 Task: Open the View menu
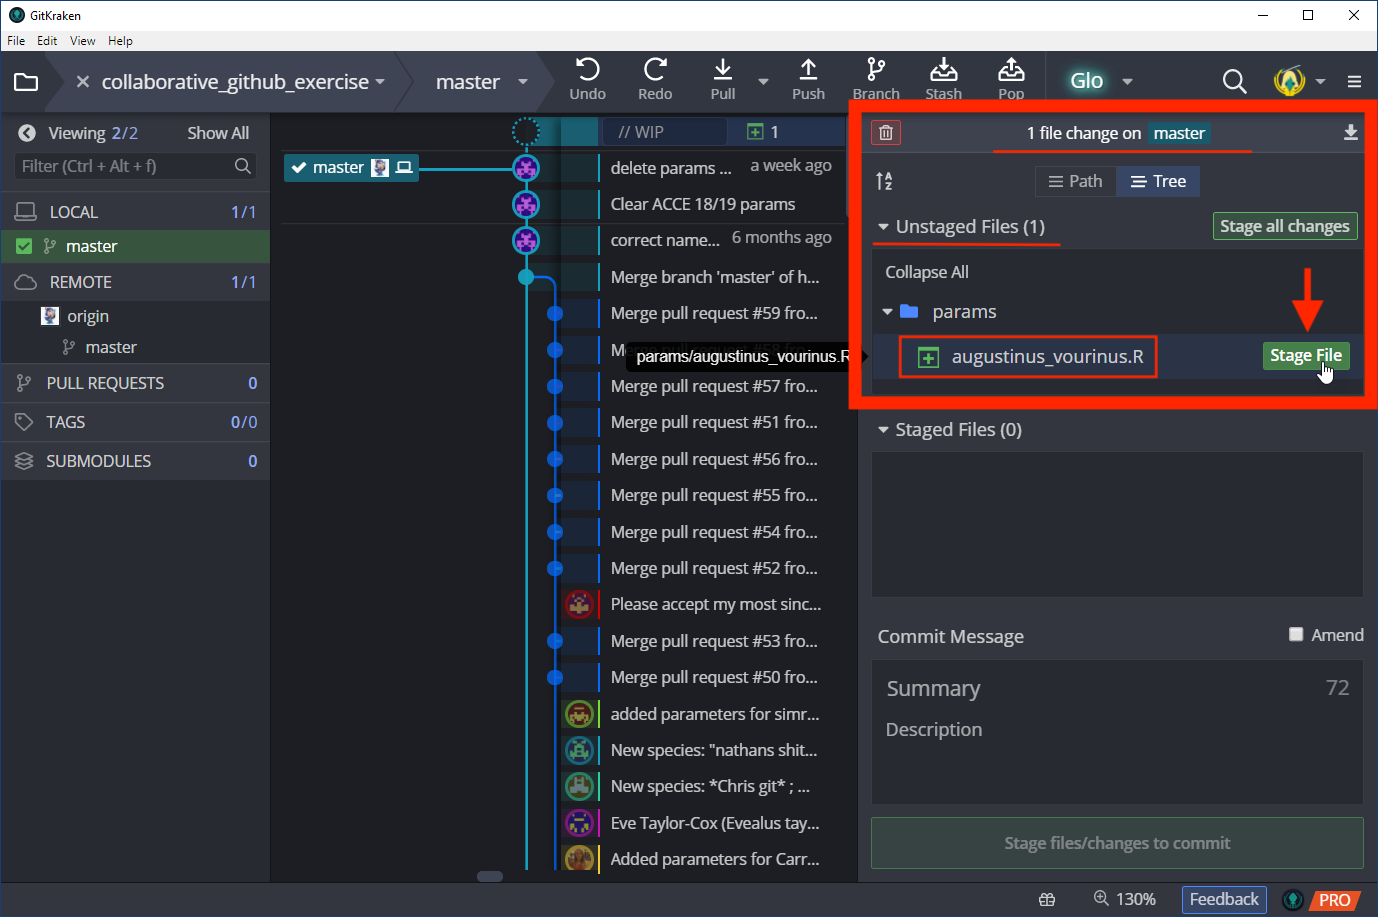coord(83,41)
